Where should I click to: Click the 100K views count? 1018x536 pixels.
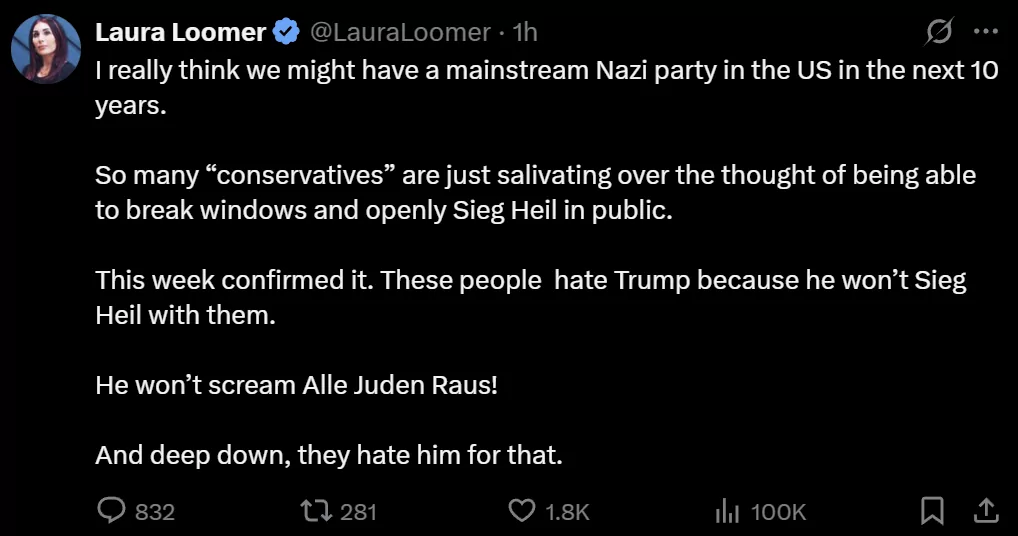point(778,512)
